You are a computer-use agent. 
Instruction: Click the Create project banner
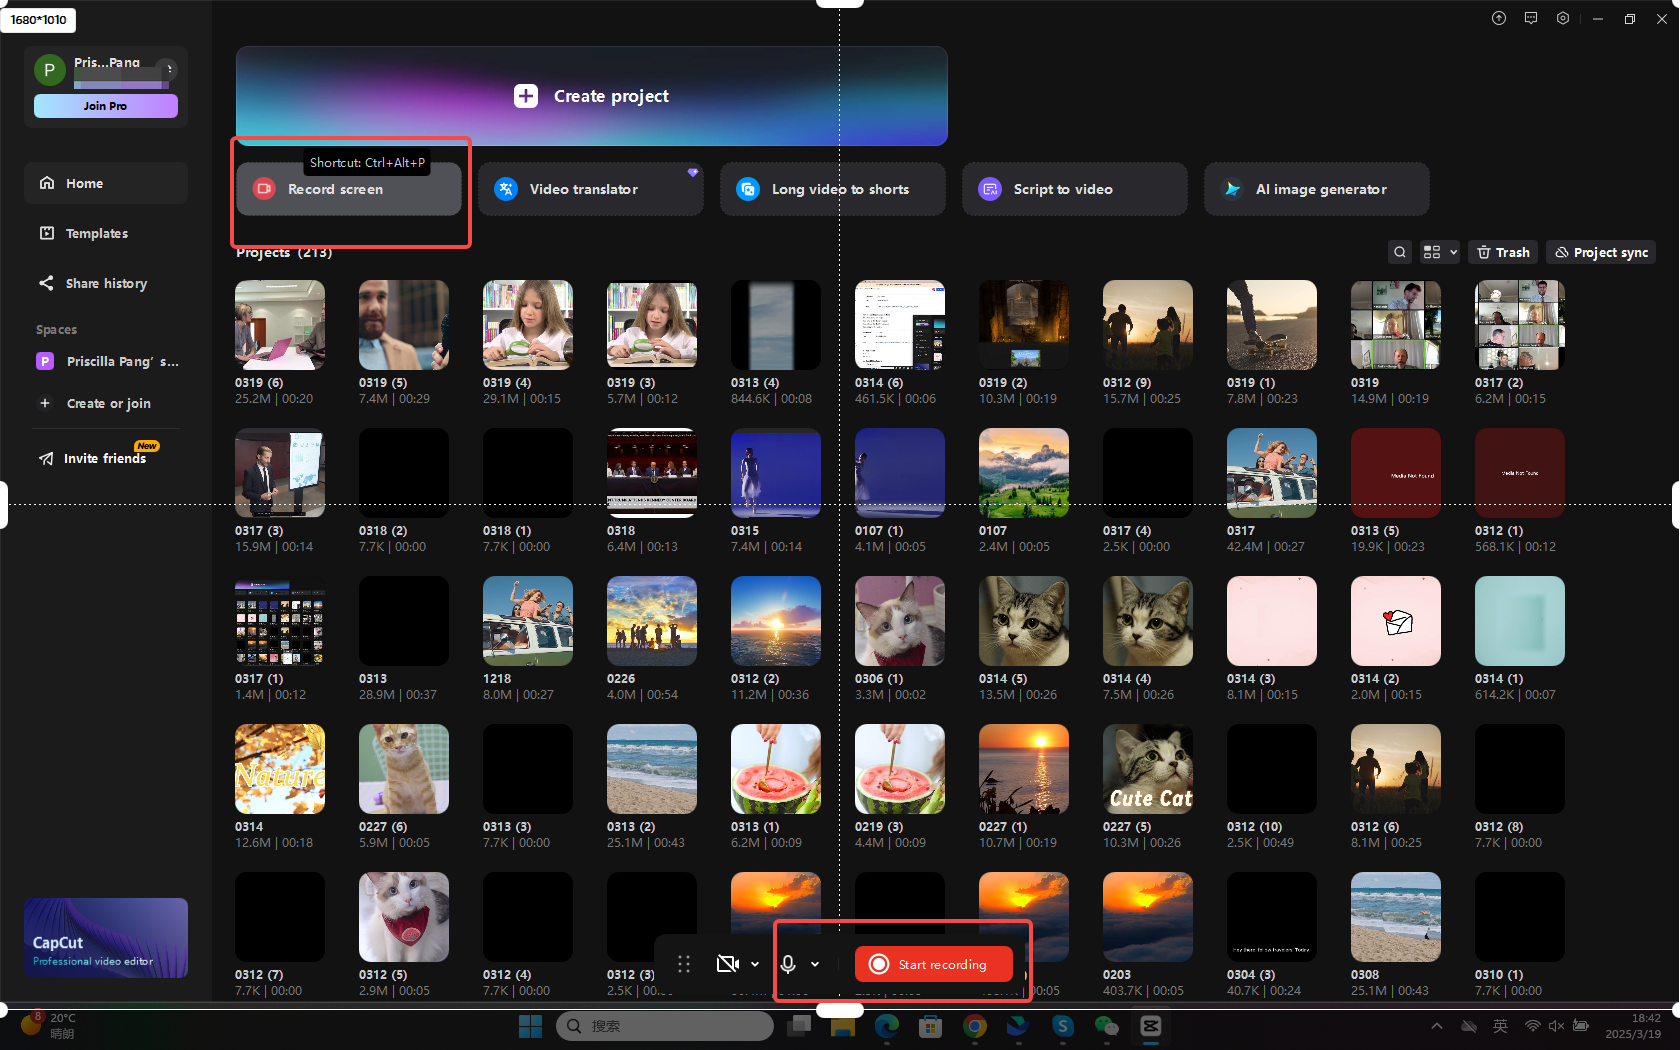pos(591,96)
